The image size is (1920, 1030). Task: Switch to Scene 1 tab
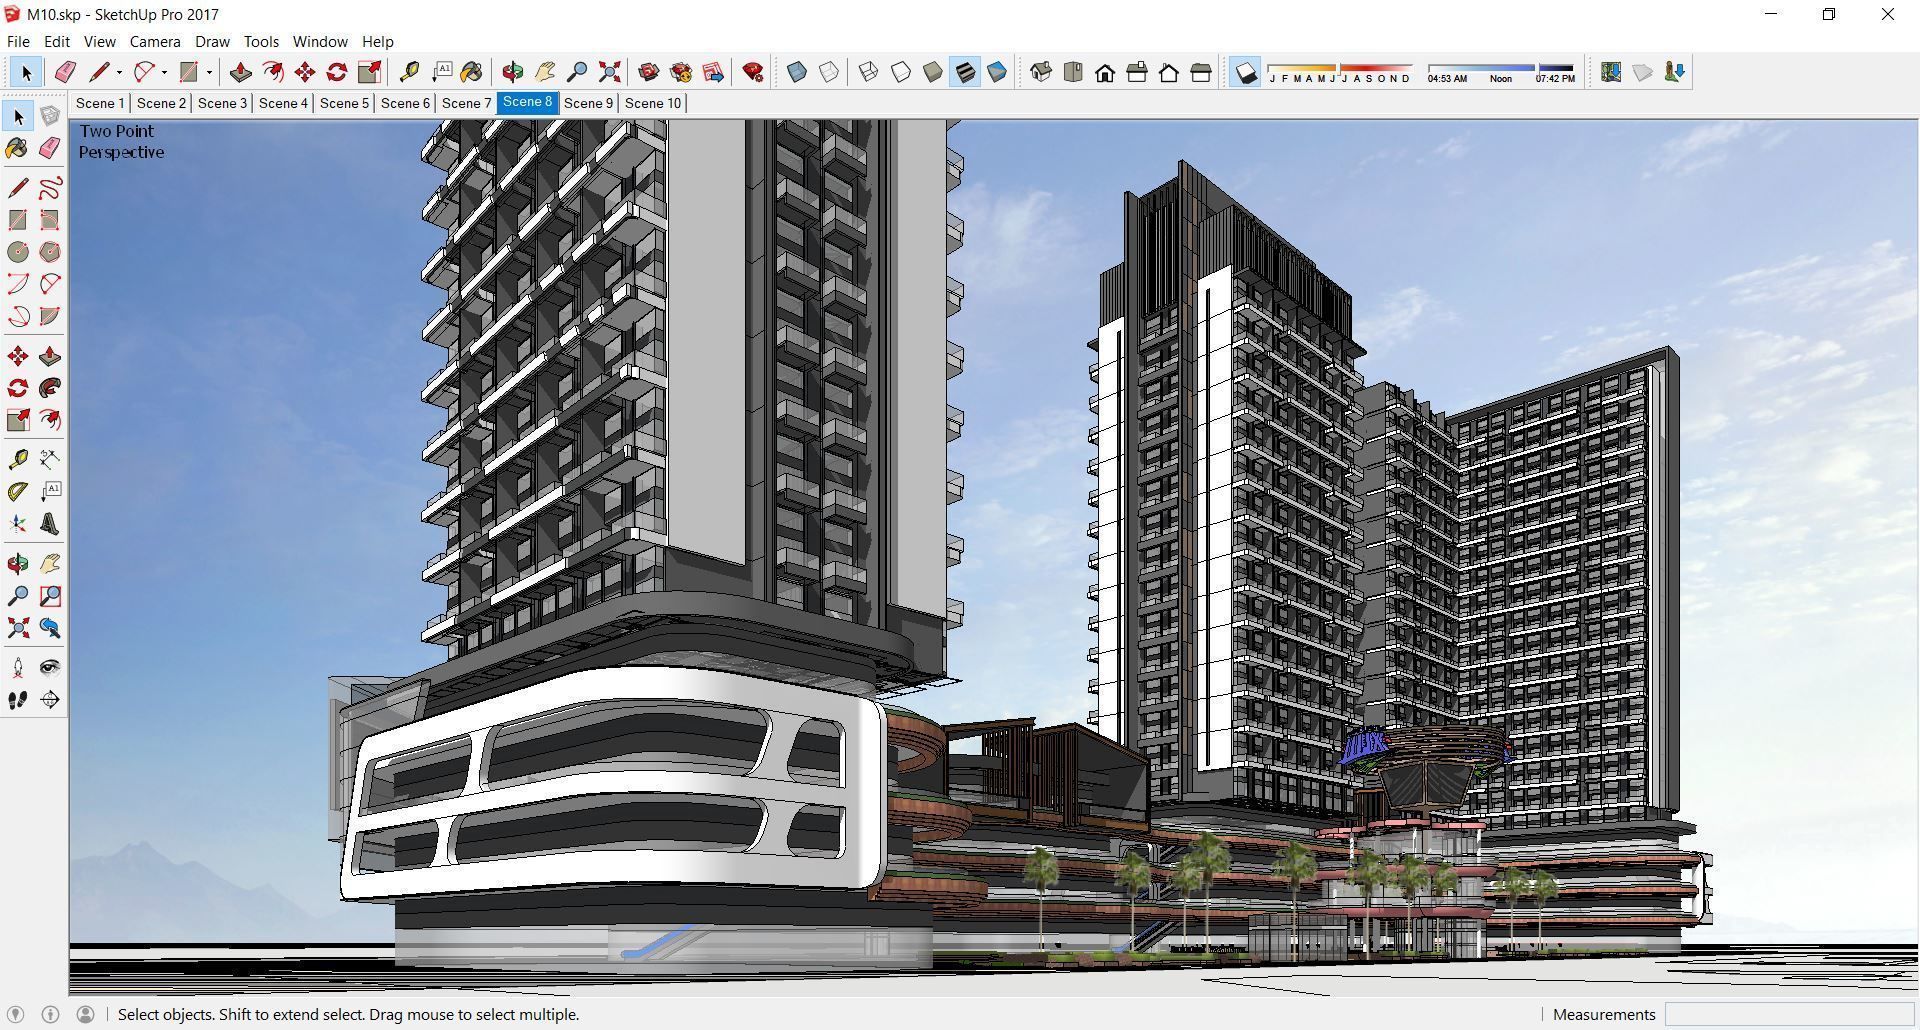pos(100,103)
